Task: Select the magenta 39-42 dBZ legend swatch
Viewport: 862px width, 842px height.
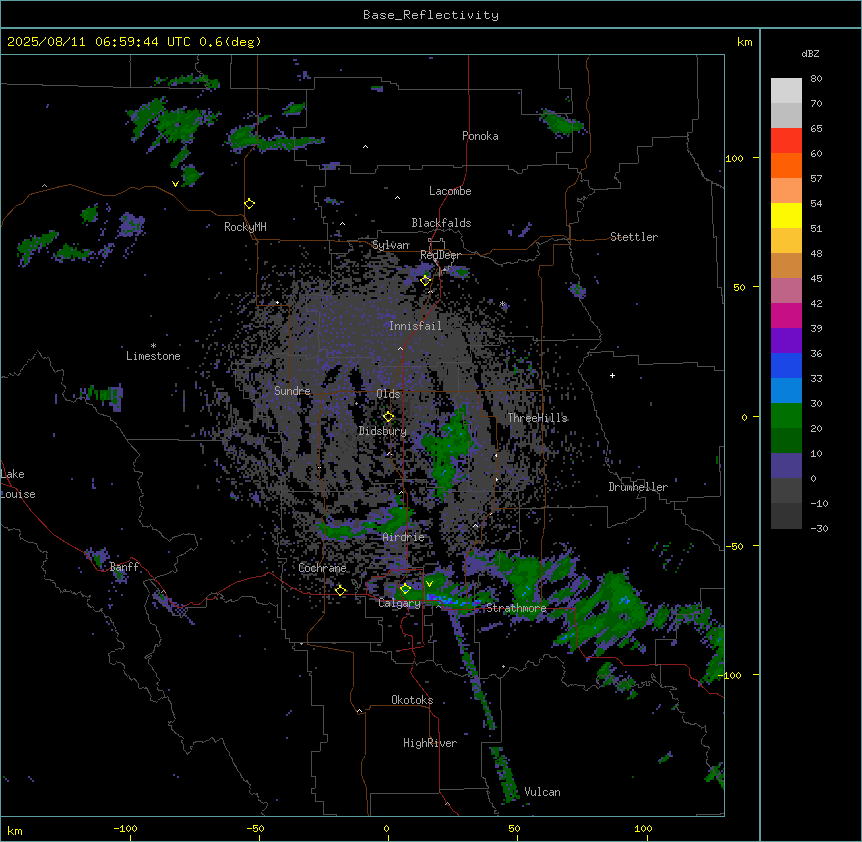Action: point(786,315)
